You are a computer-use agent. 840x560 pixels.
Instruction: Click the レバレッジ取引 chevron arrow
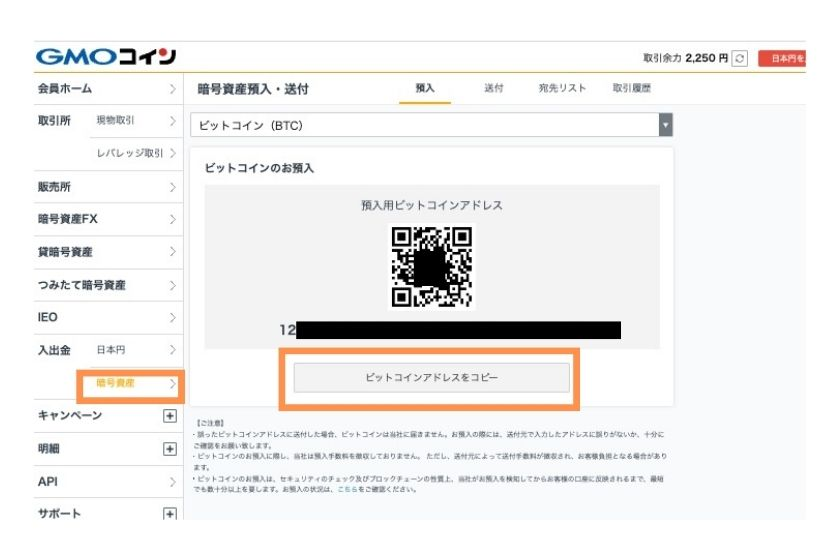[172, 153]
